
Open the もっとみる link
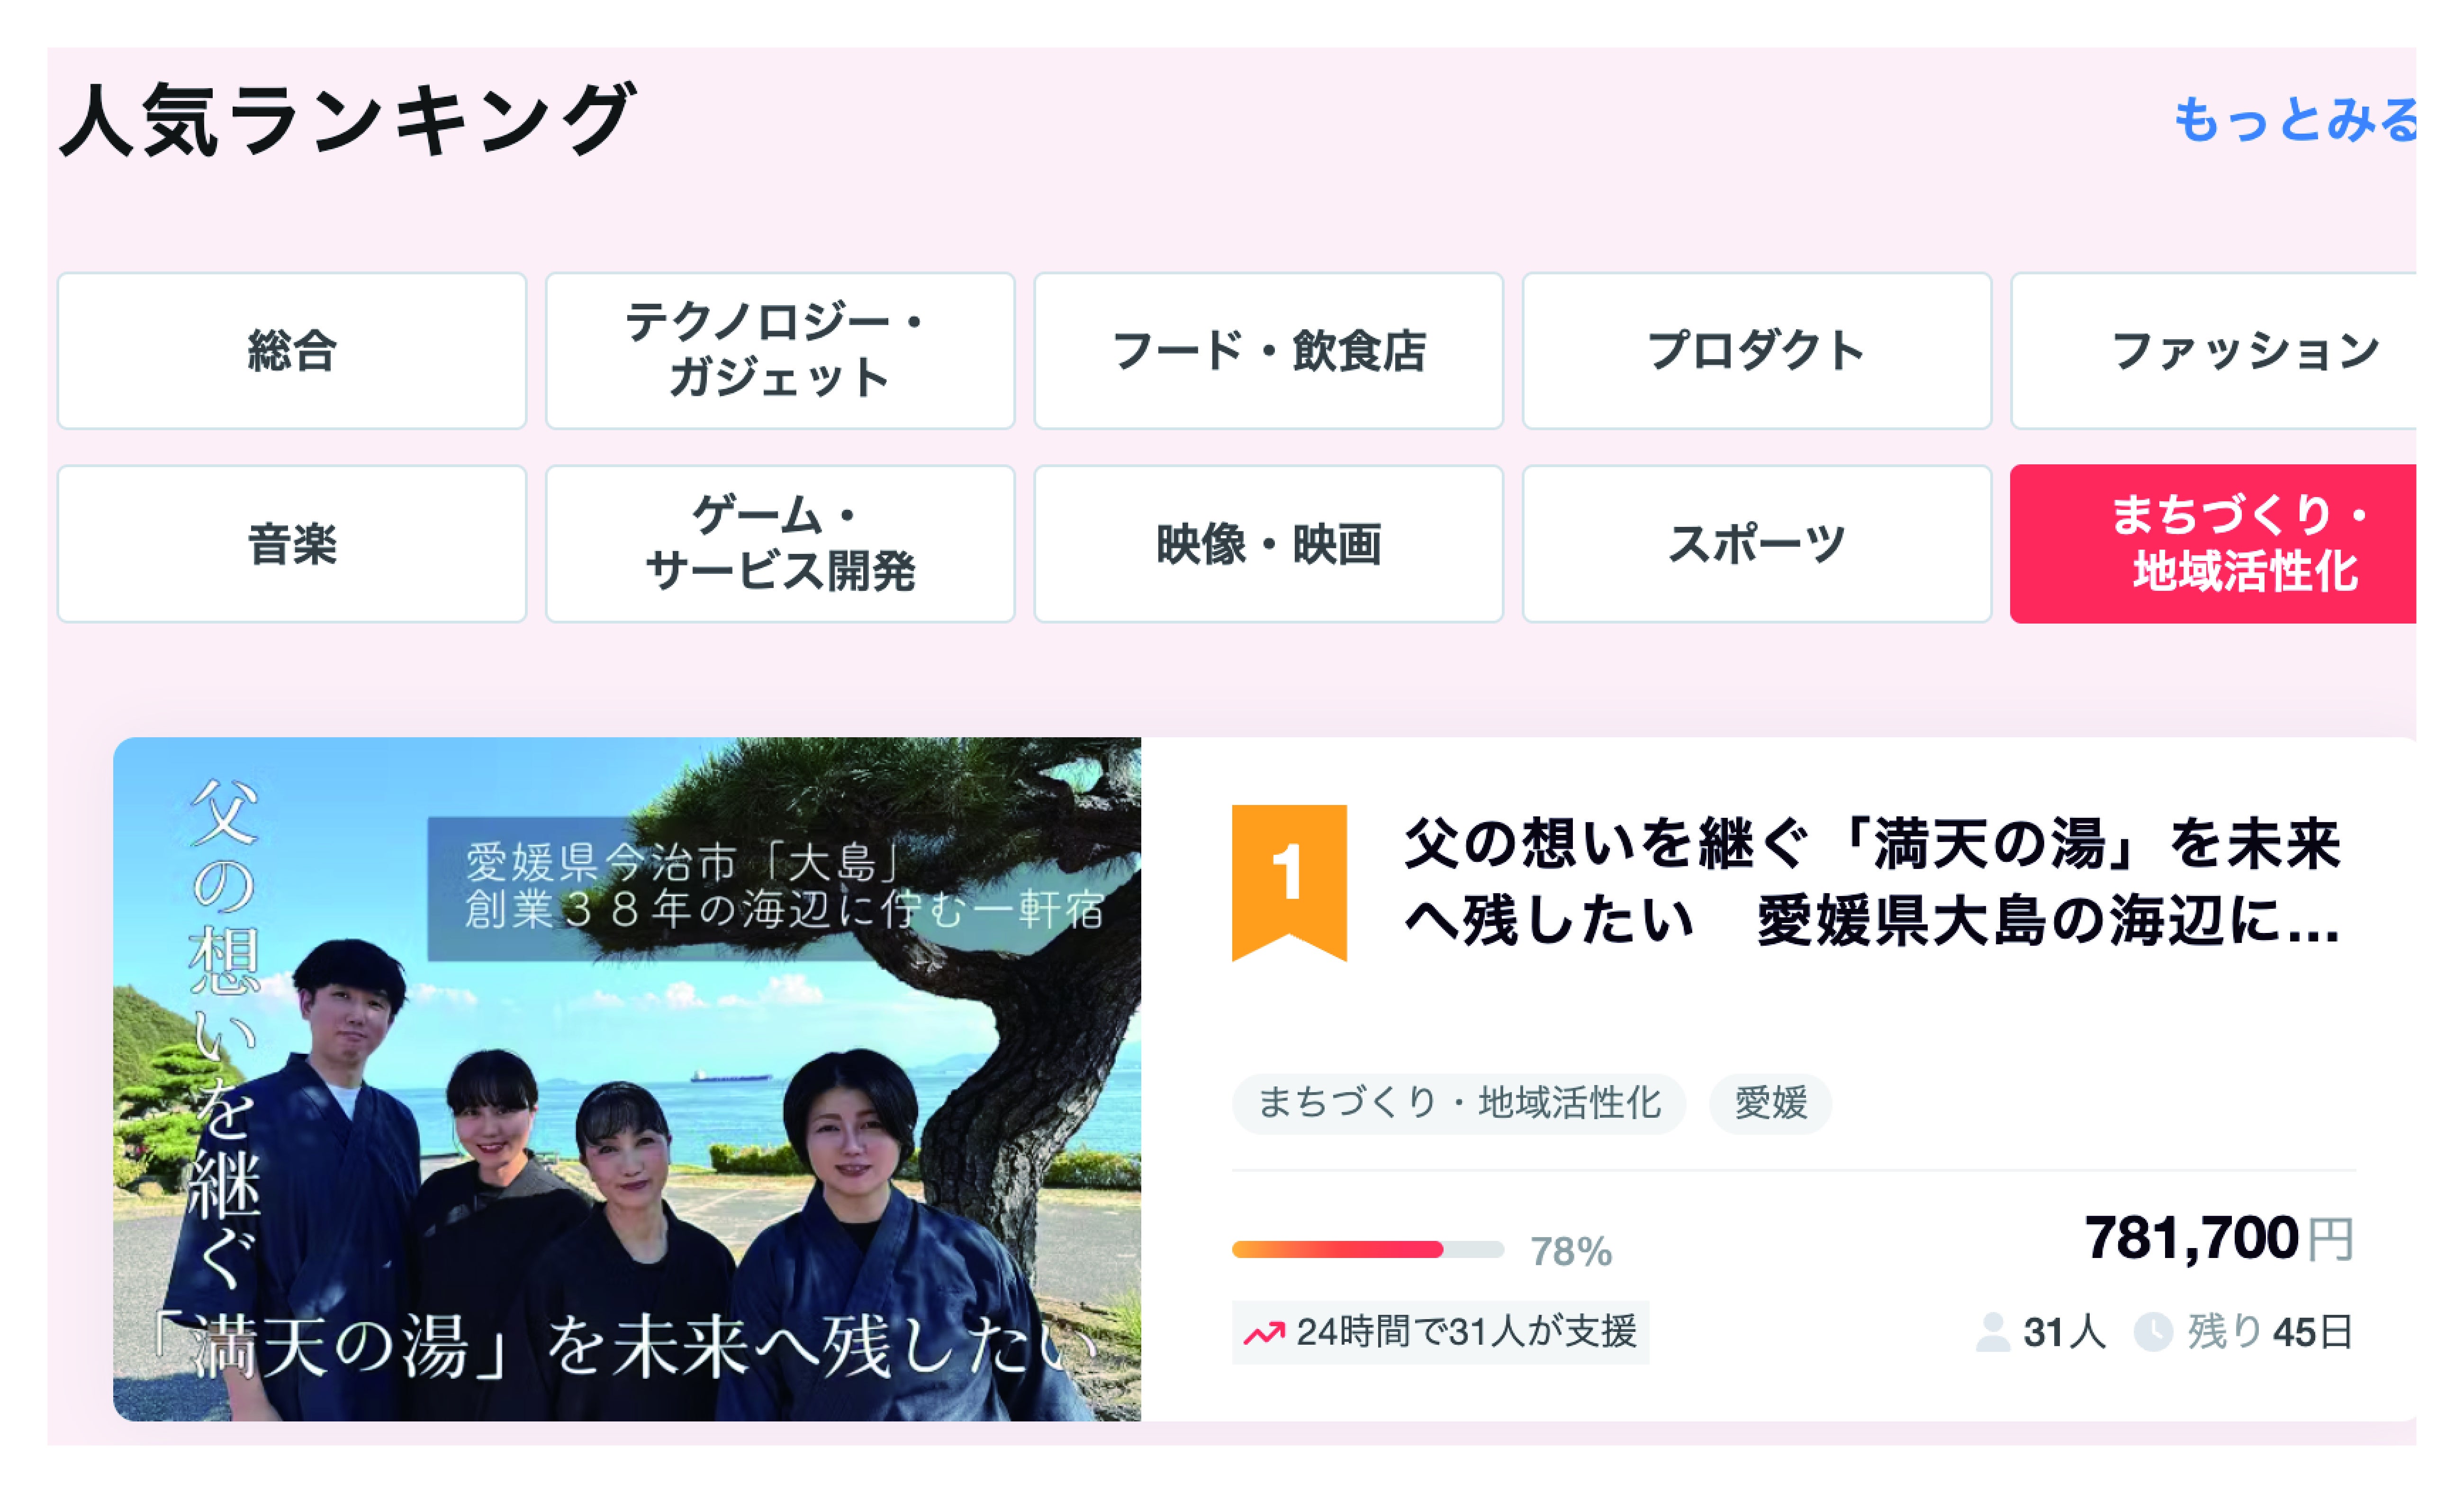(x=2295, y=120)
